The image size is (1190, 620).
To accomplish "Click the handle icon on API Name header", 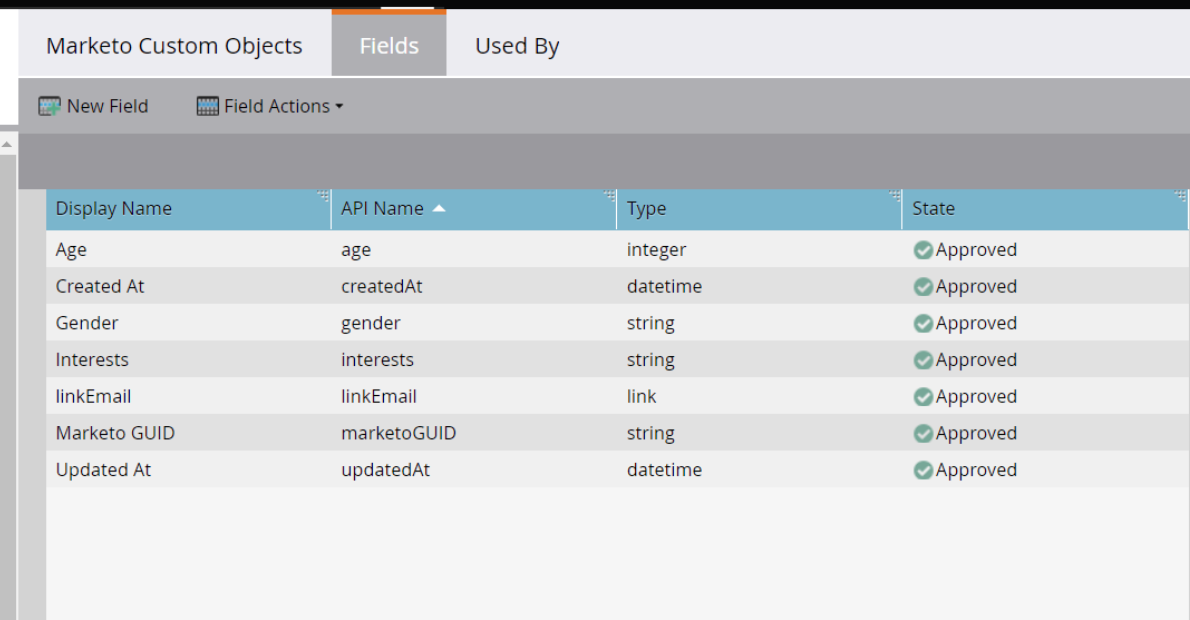I will point(608,196).
